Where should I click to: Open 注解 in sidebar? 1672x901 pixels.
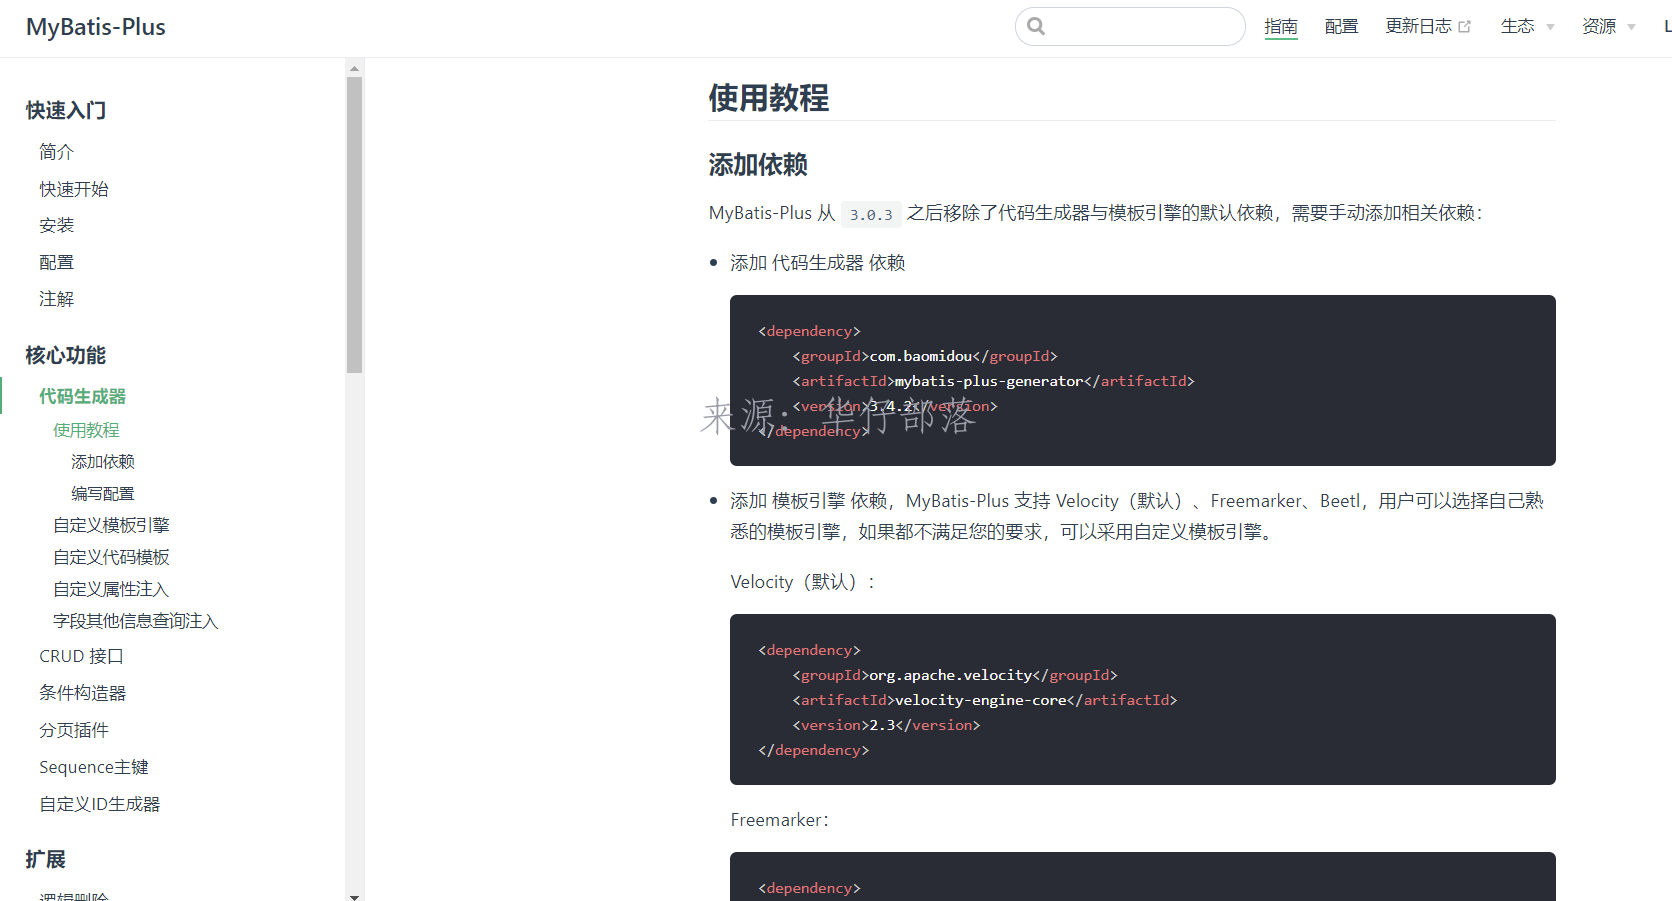56,299
